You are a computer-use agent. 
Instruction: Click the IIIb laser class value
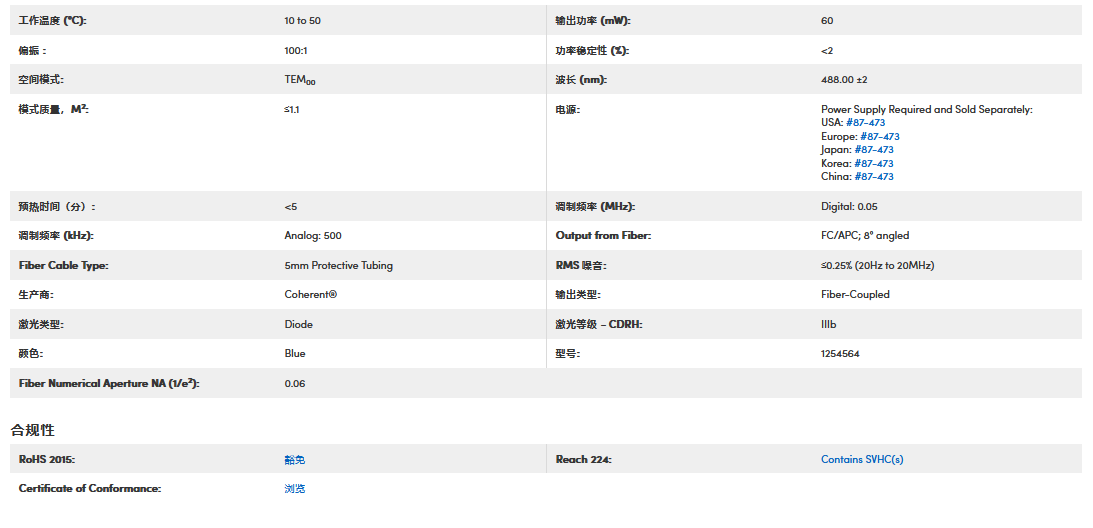[829, 324]
